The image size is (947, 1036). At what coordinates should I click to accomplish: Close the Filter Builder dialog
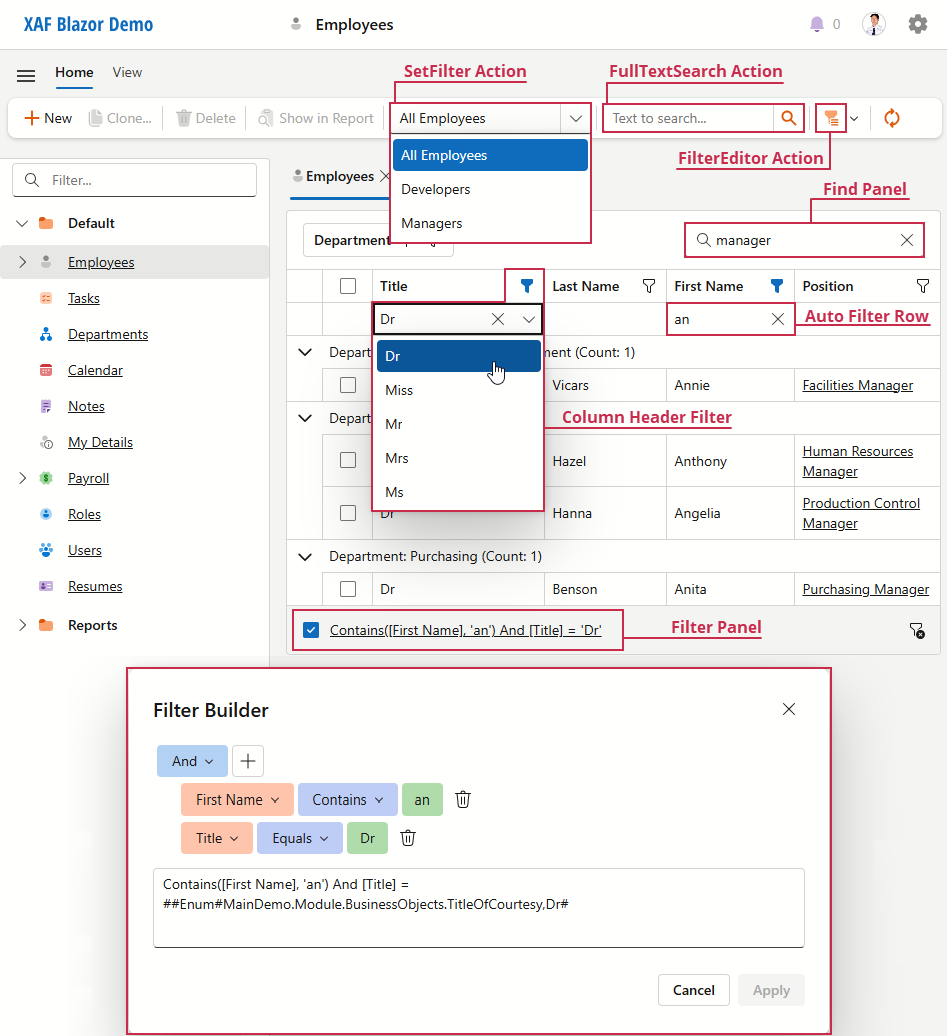(x=788, y=709)
